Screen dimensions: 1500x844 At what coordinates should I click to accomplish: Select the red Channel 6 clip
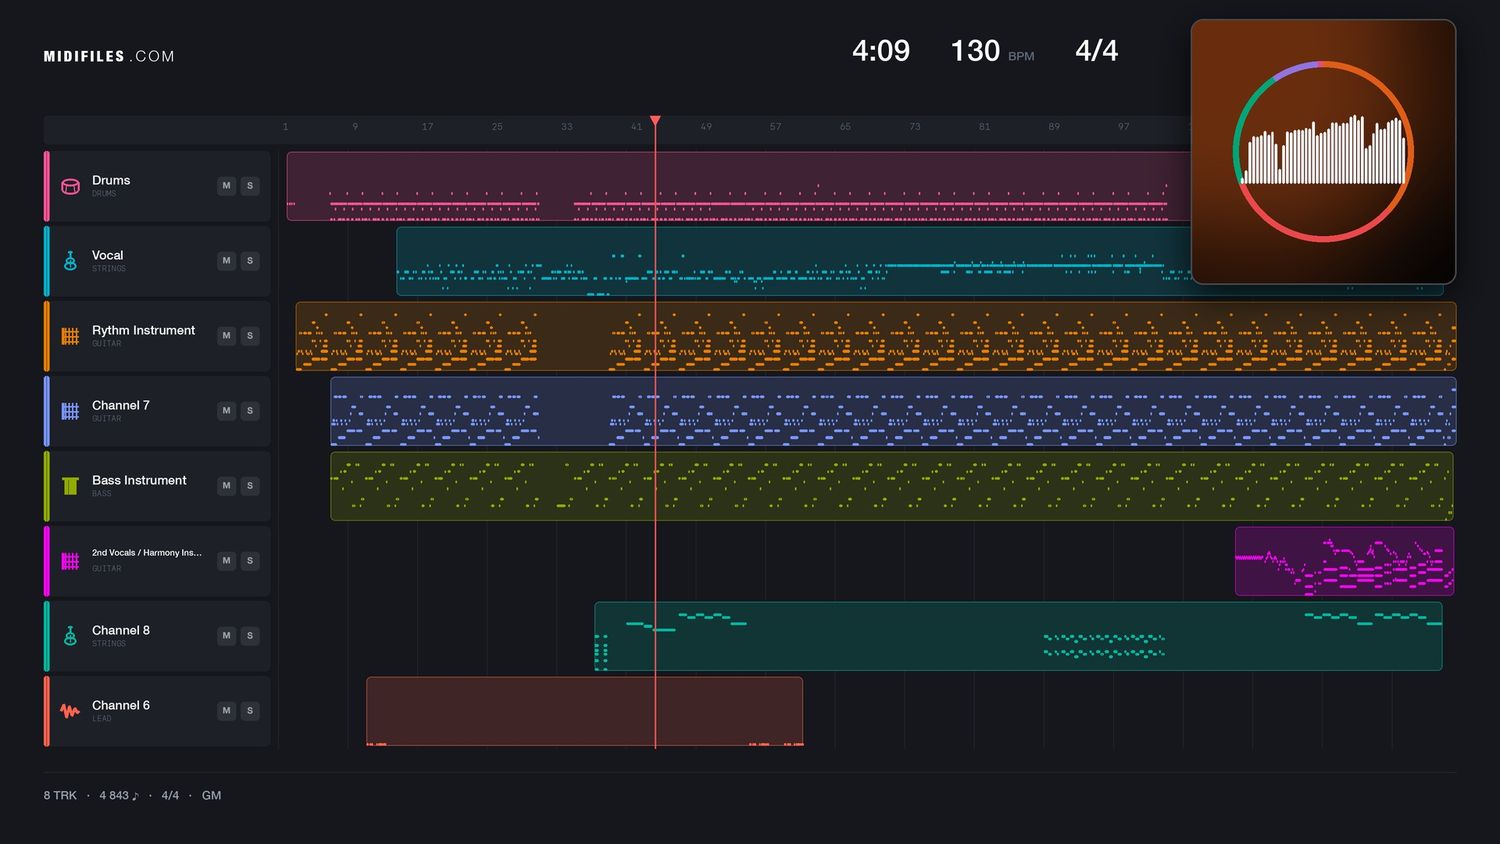[584, 711]
